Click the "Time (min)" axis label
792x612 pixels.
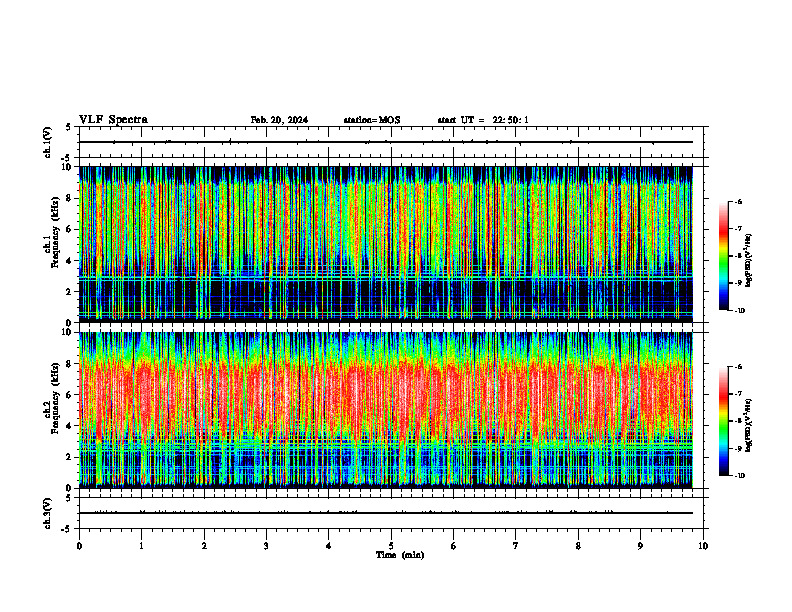coord(400,555)
